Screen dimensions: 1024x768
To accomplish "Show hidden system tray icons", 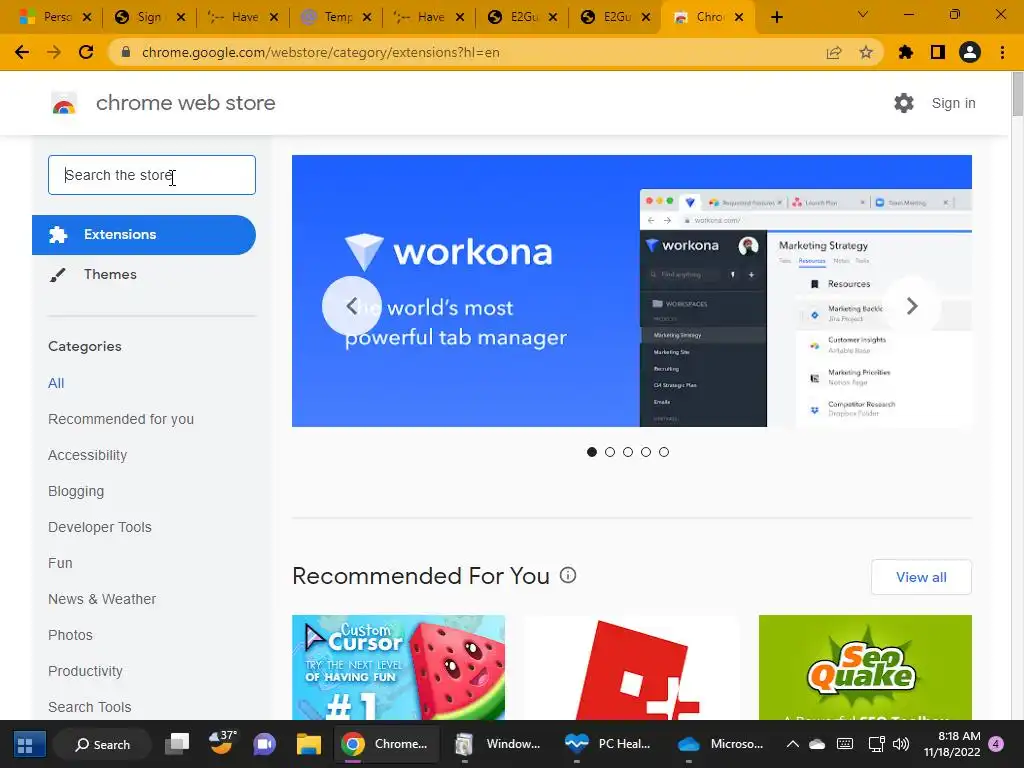I will coord(792,744).
